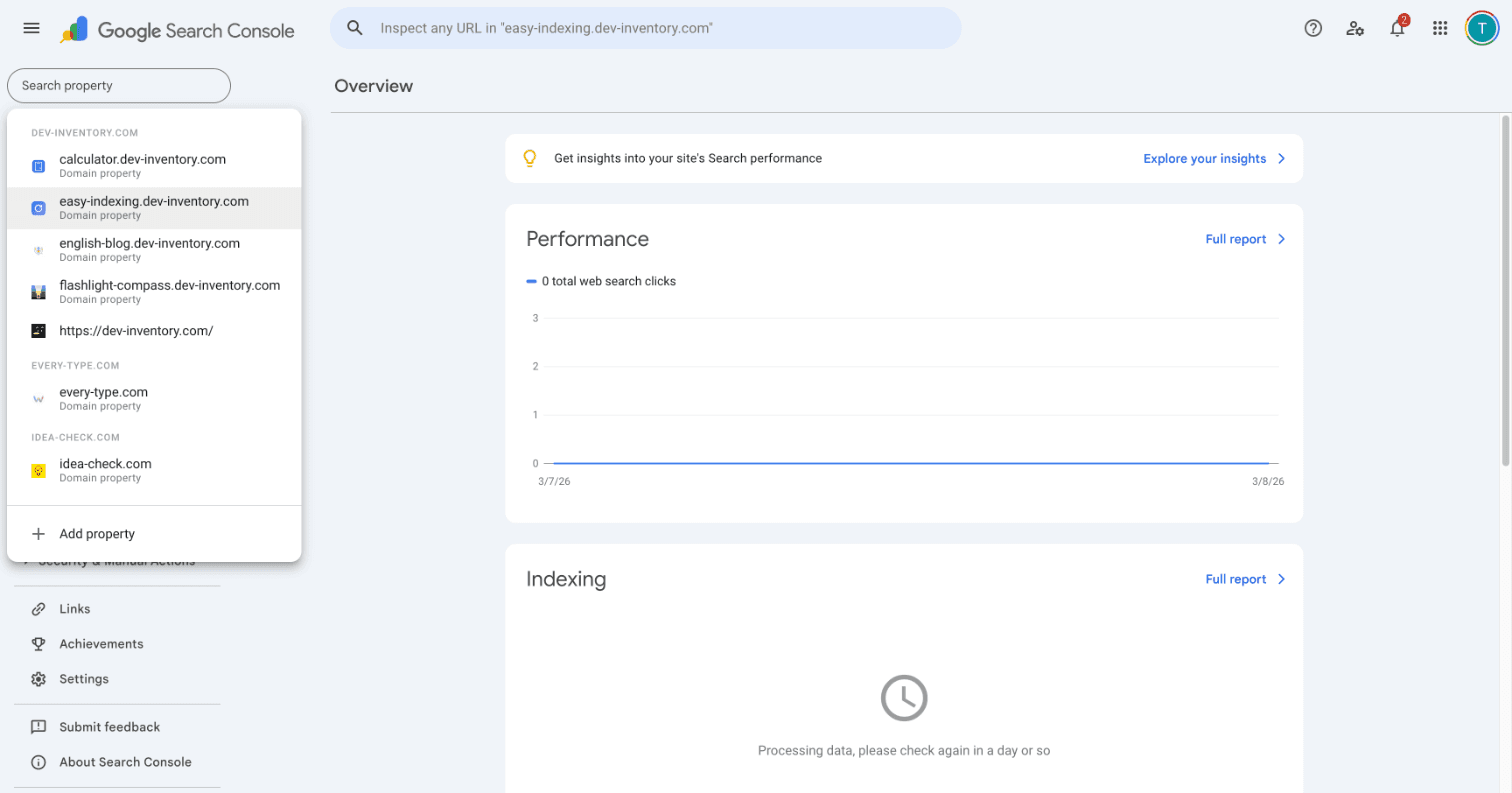The width and height of the screenshot is (1512, 793).
Task: Click the search magnifier icon
Action: [x=355, y=28]
